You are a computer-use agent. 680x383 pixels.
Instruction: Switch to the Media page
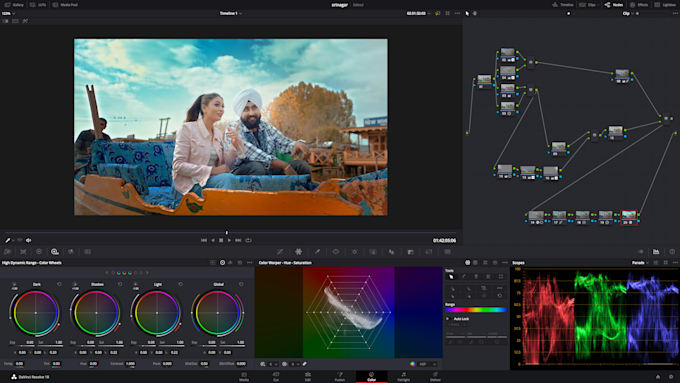pos(244,376)
